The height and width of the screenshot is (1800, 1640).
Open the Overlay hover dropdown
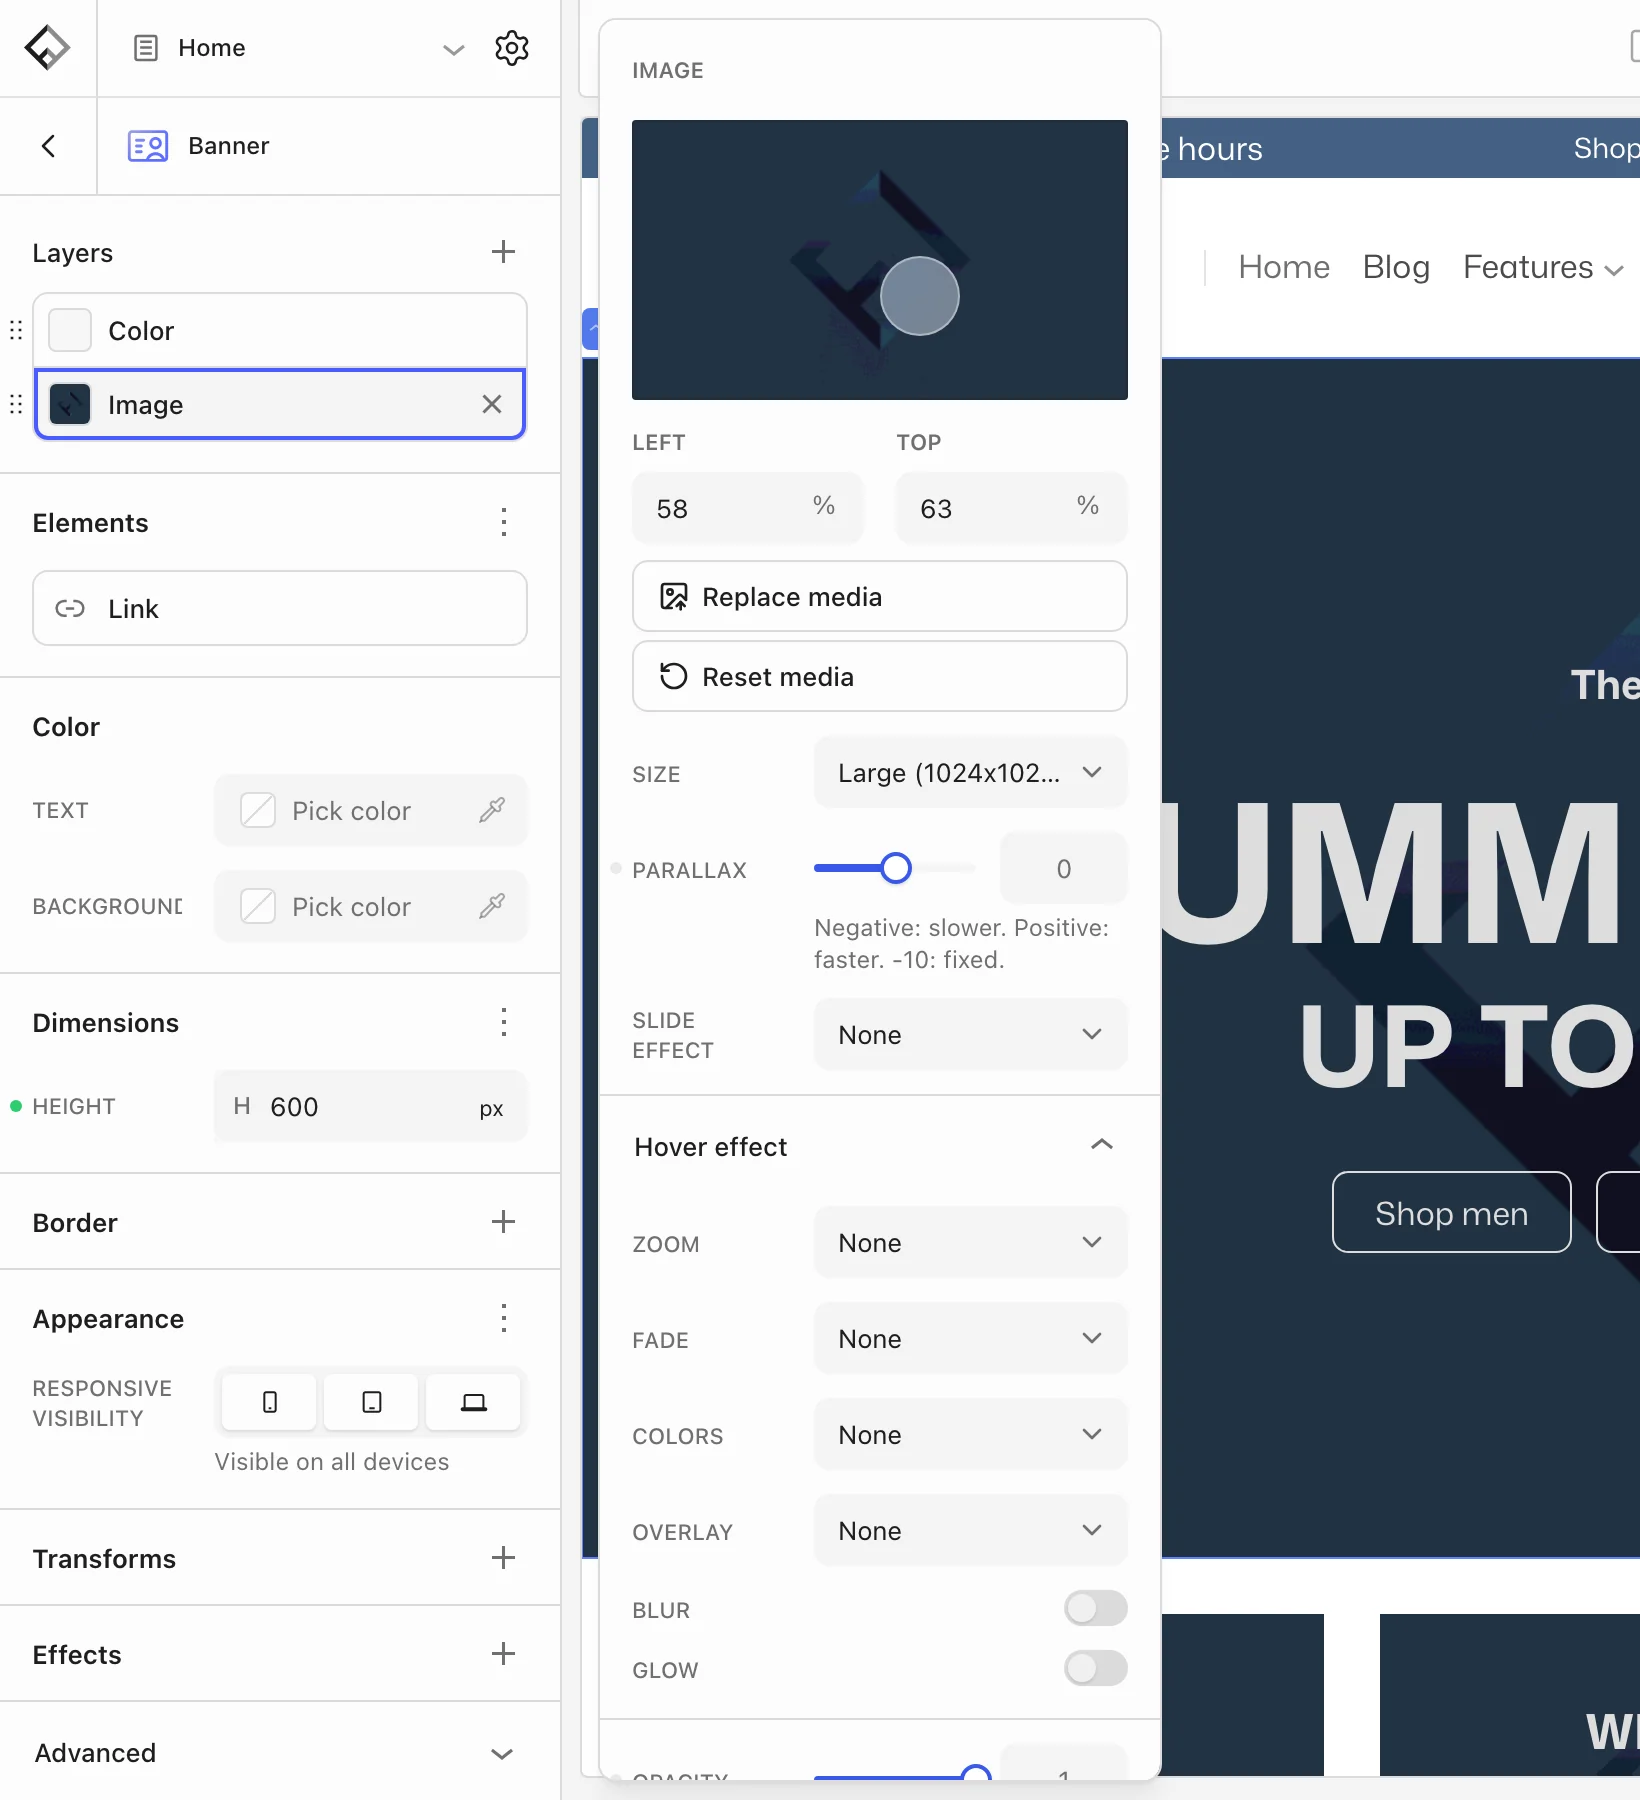970,1530
